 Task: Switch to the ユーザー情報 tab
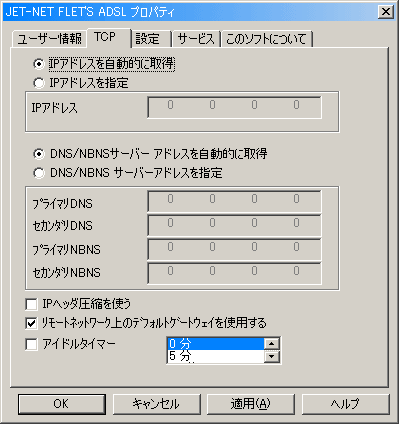(x=49, y=39)
